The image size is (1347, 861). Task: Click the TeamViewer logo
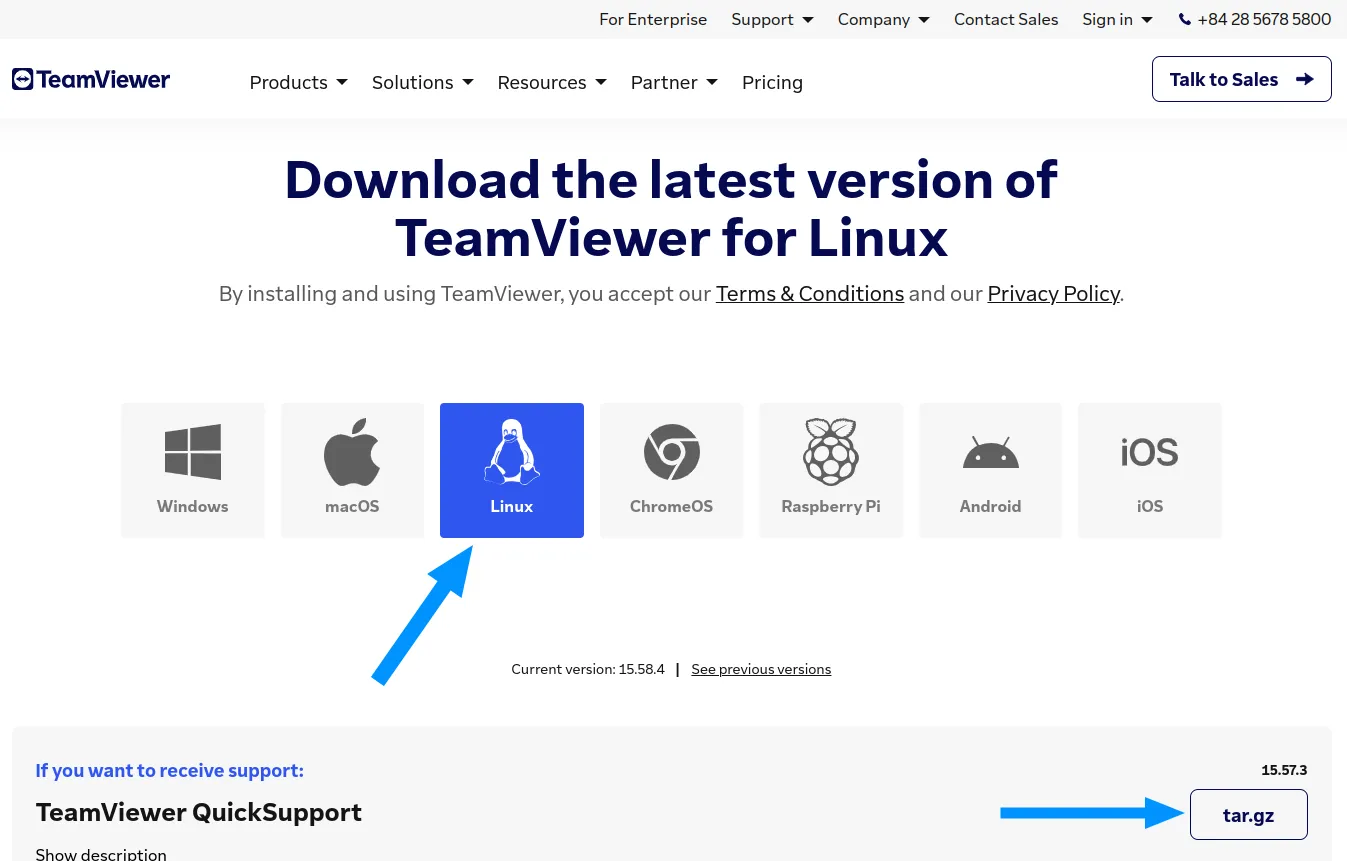tap(91, 79)
